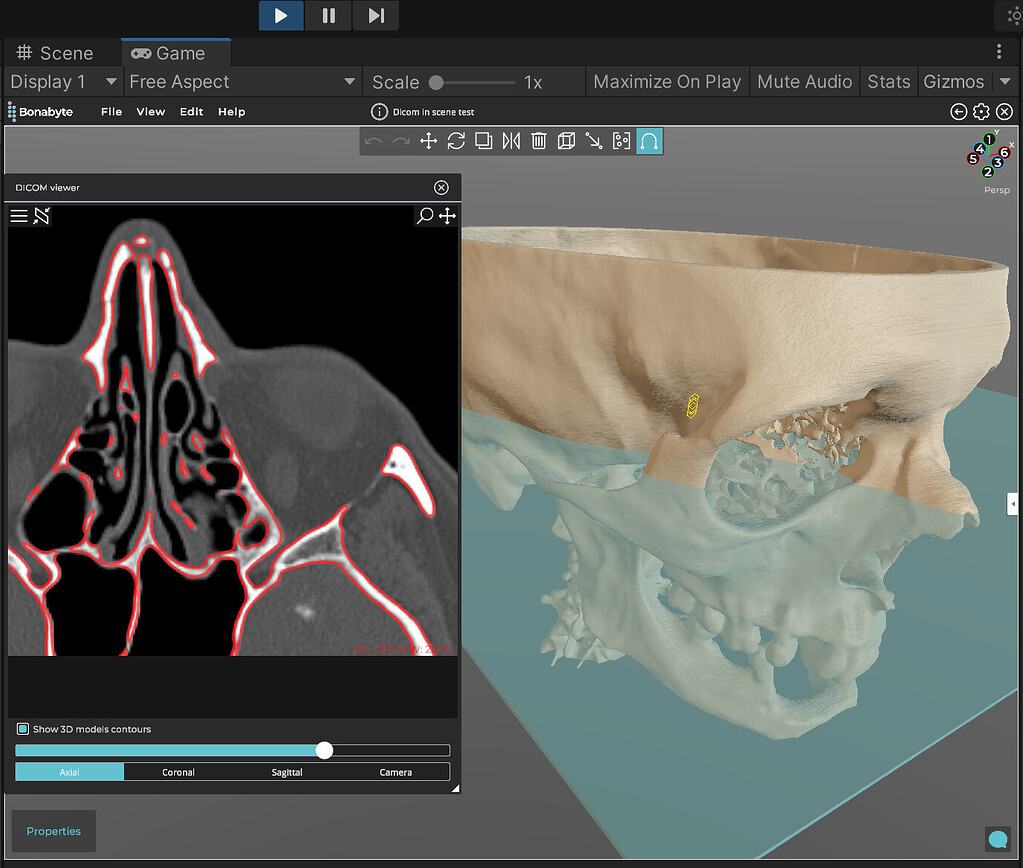Screen dimensions: 1023x868
Task: Open the Free Aspect dropdown
Action: (242, 81)
